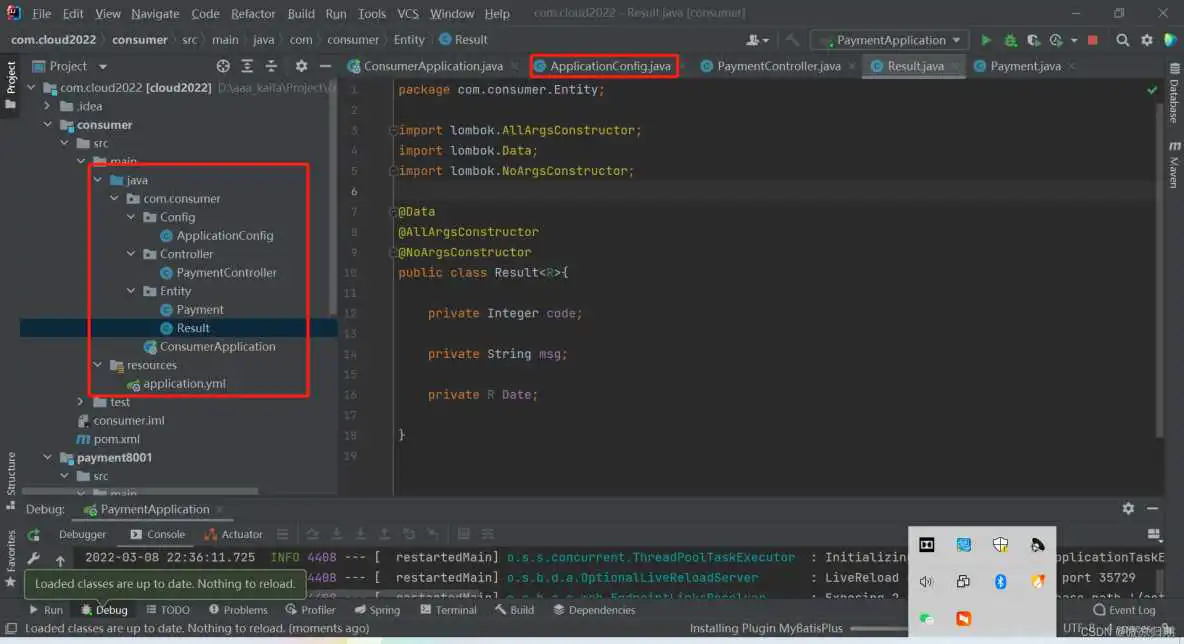Switch to ApplicationConfig.java editor tab
1184x644 pixels.
609,66
